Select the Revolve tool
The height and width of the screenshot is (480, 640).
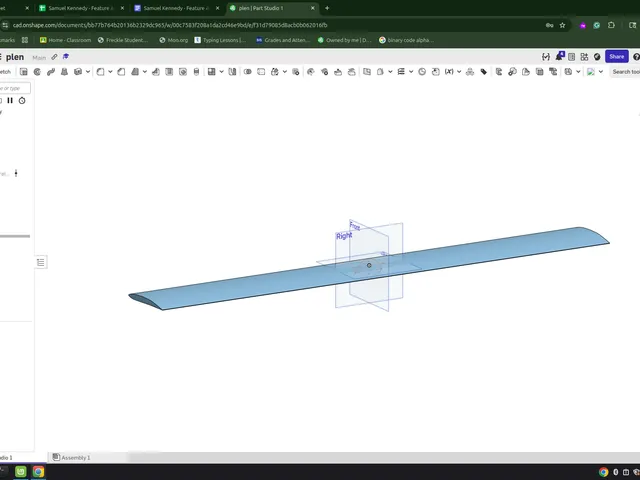[37, 72]
